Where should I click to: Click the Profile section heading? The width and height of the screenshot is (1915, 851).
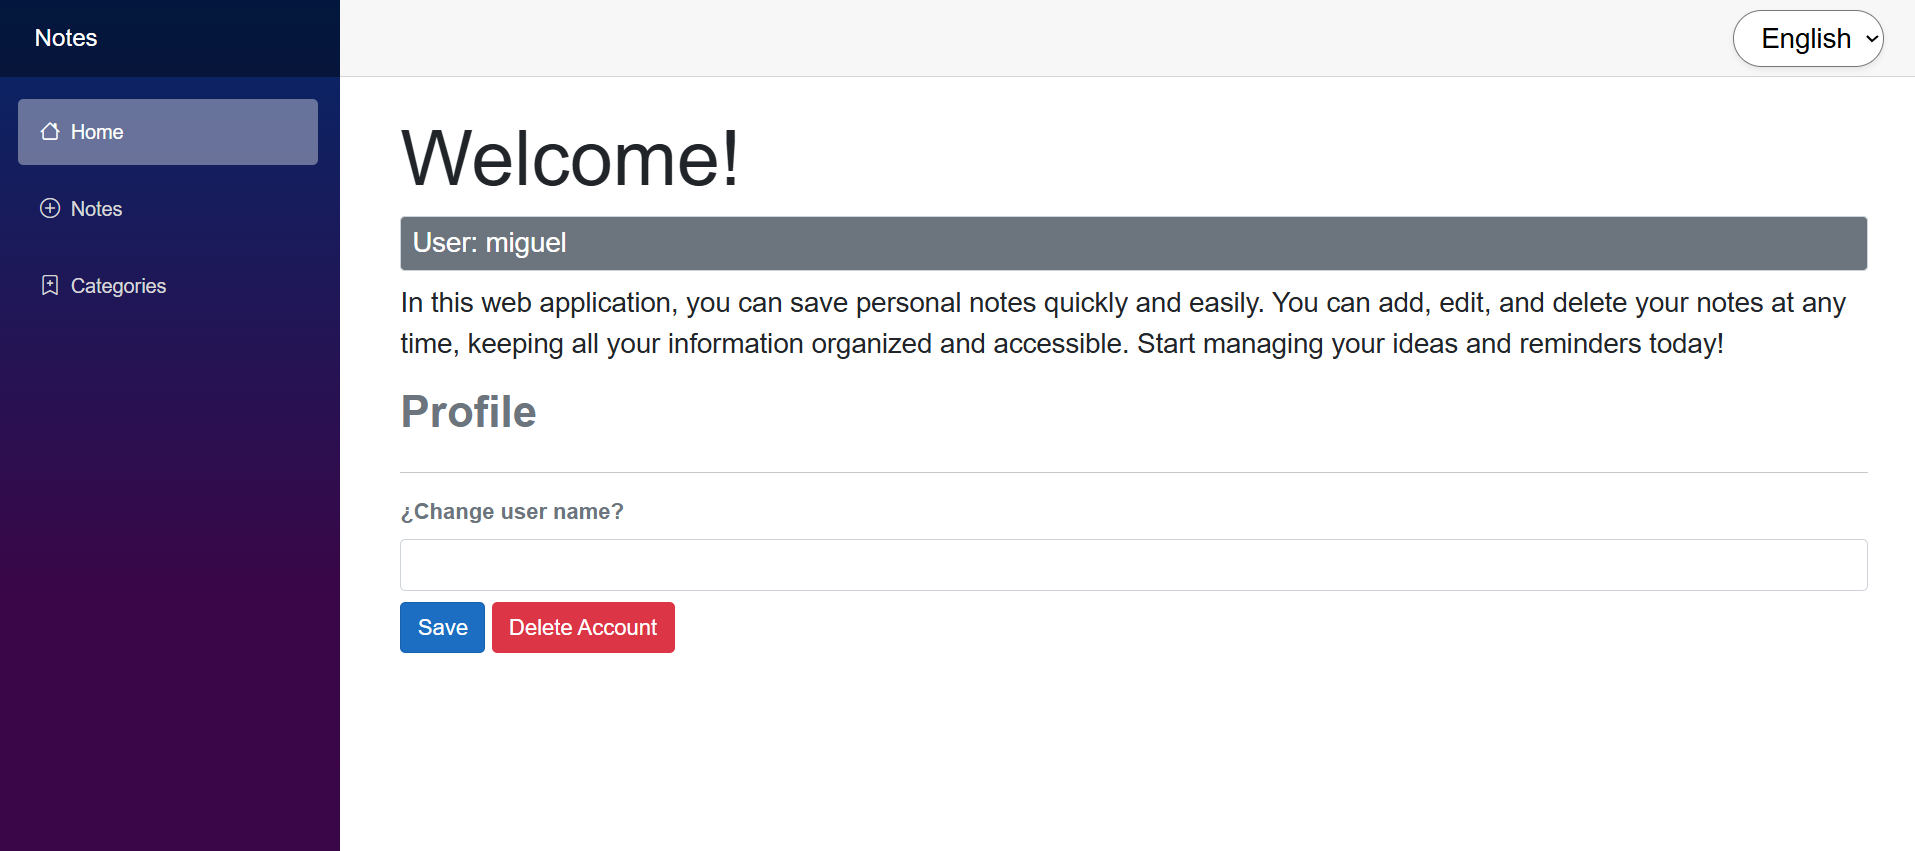[x=468, y=411]
